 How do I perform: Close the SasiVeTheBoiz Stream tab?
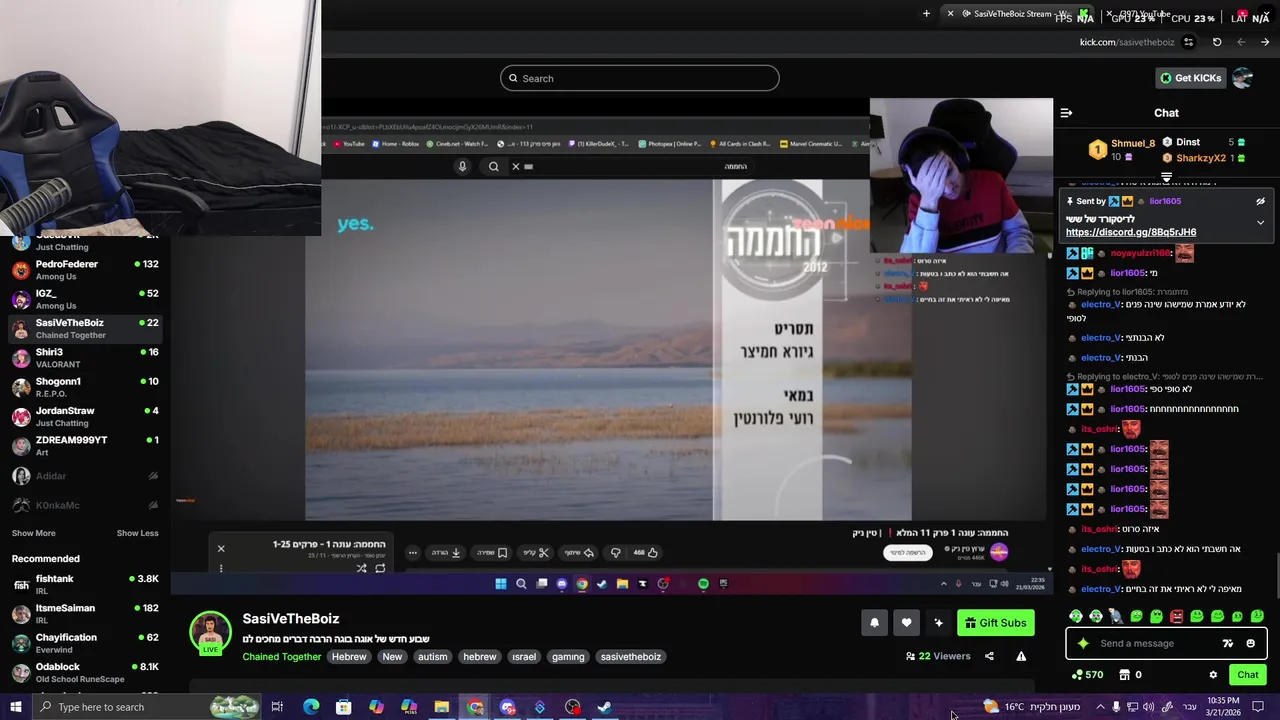pos(950,14)
